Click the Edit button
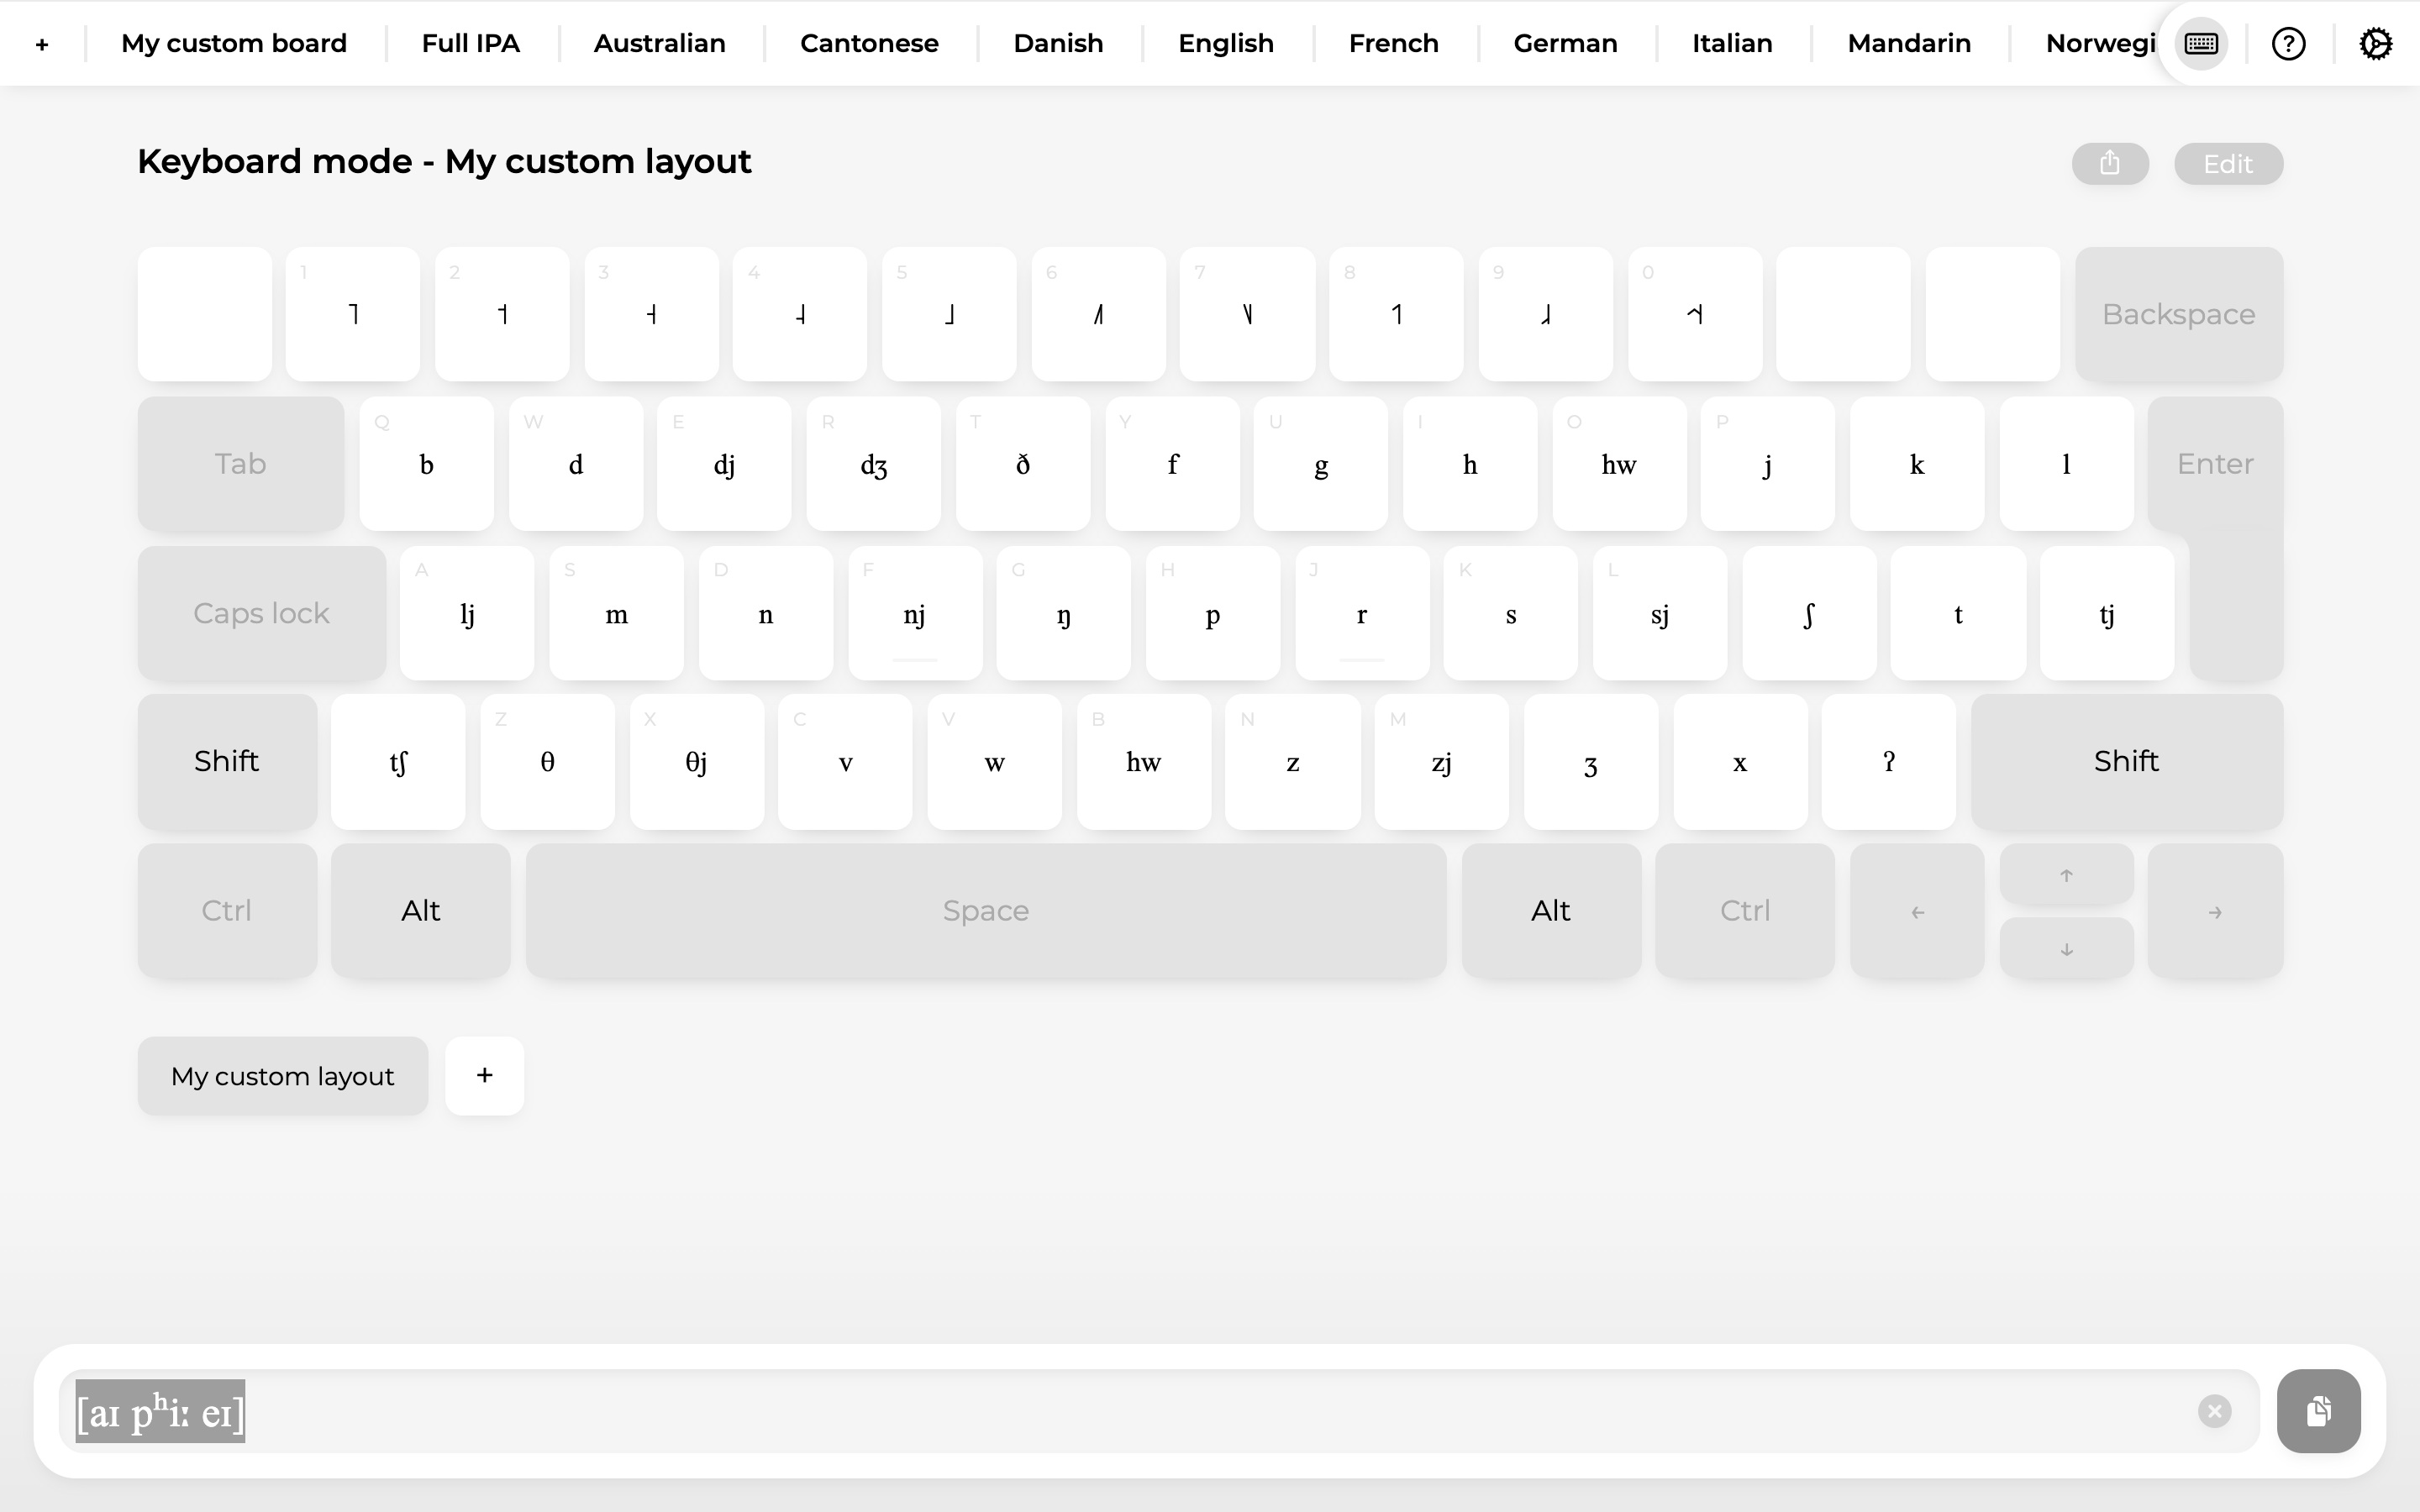Viewport: 2420px width, 1512px height. pyautogui.click(x=2228, y=163)
